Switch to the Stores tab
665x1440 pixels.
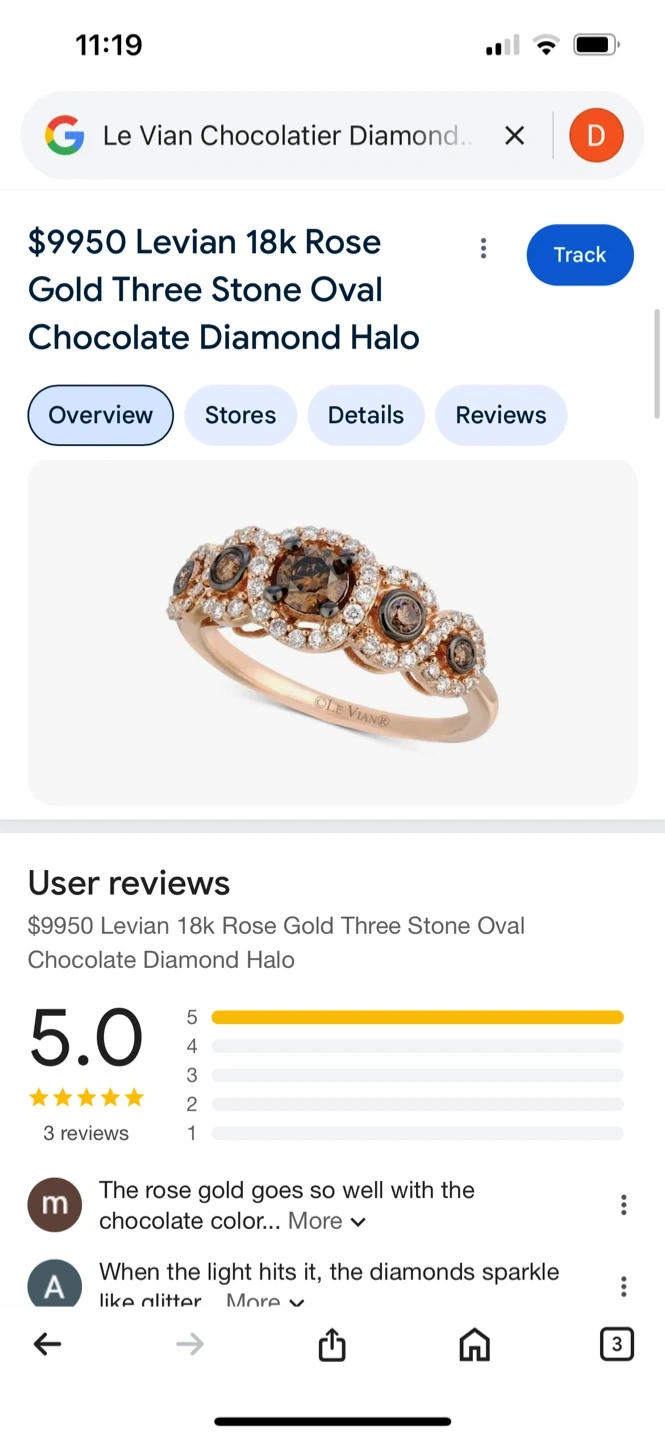coord(240,415)
